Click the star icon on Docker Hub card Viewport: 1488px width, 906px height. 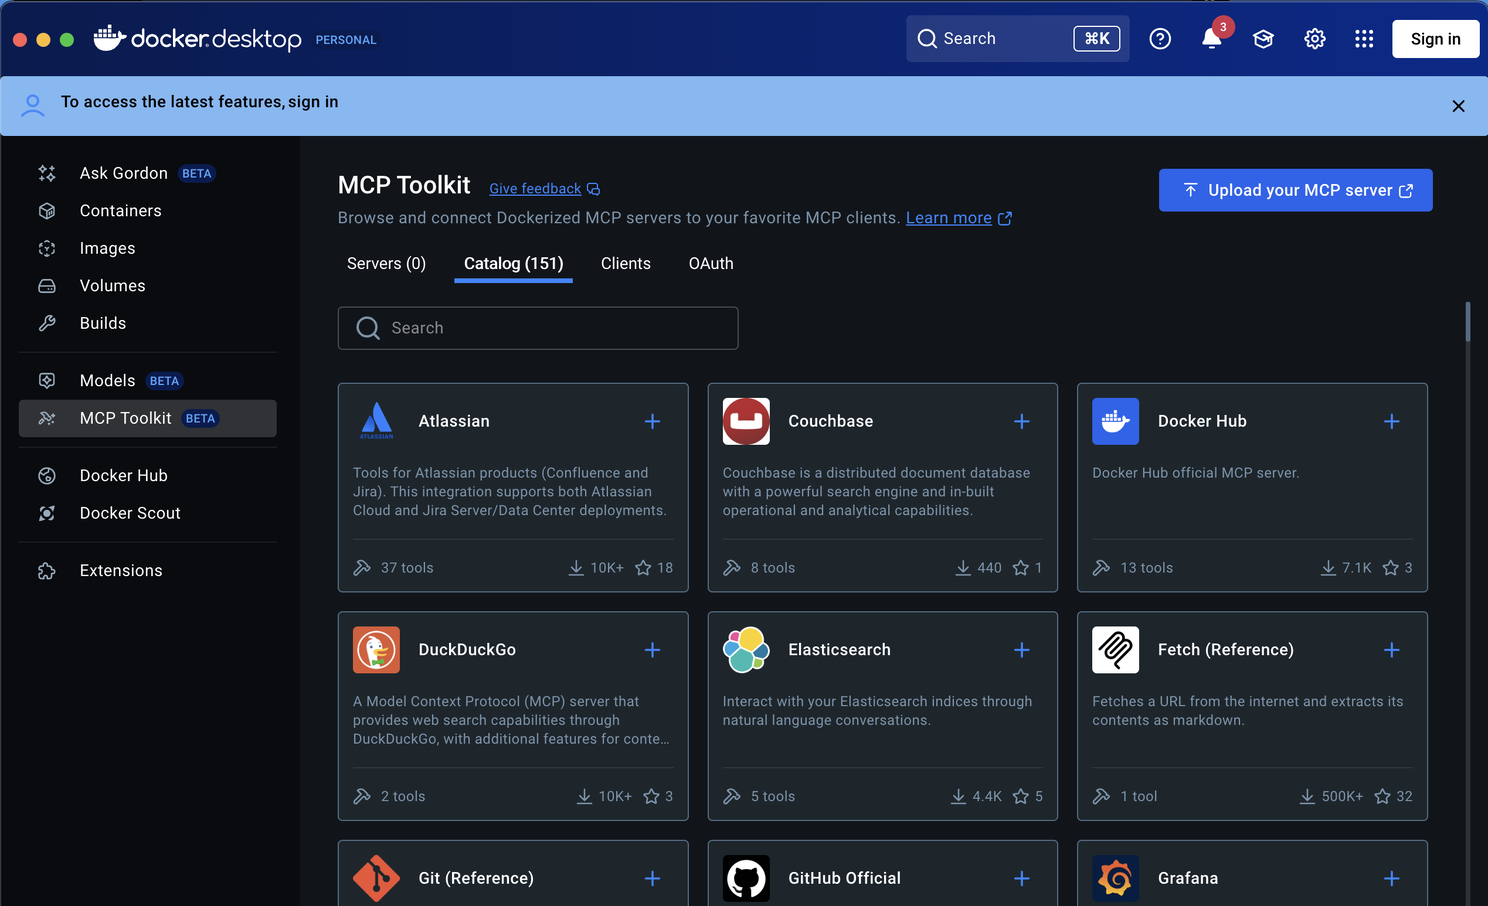(1390, 568)
